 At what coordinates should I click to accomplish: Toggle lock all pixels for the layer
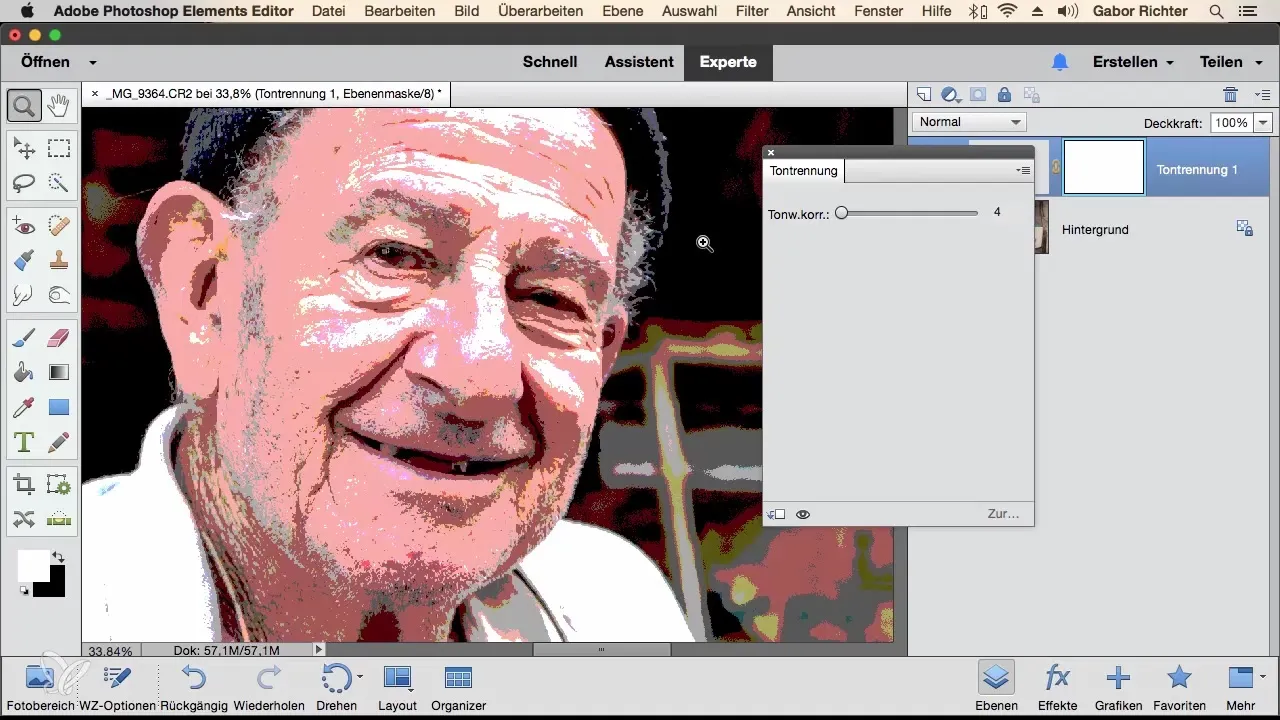point(1004,94)
